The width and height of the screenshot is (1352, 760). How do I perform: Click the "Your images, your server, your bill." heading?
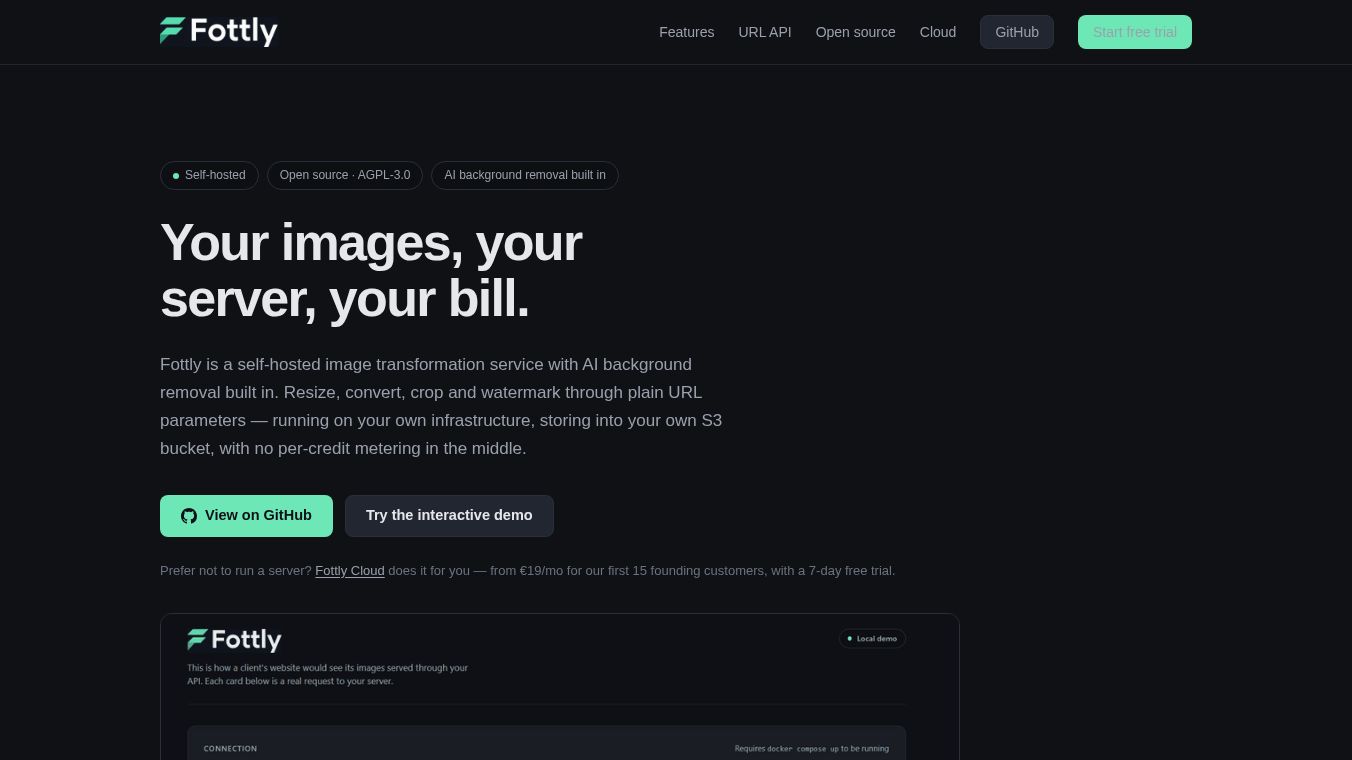(x=371, y=271)
